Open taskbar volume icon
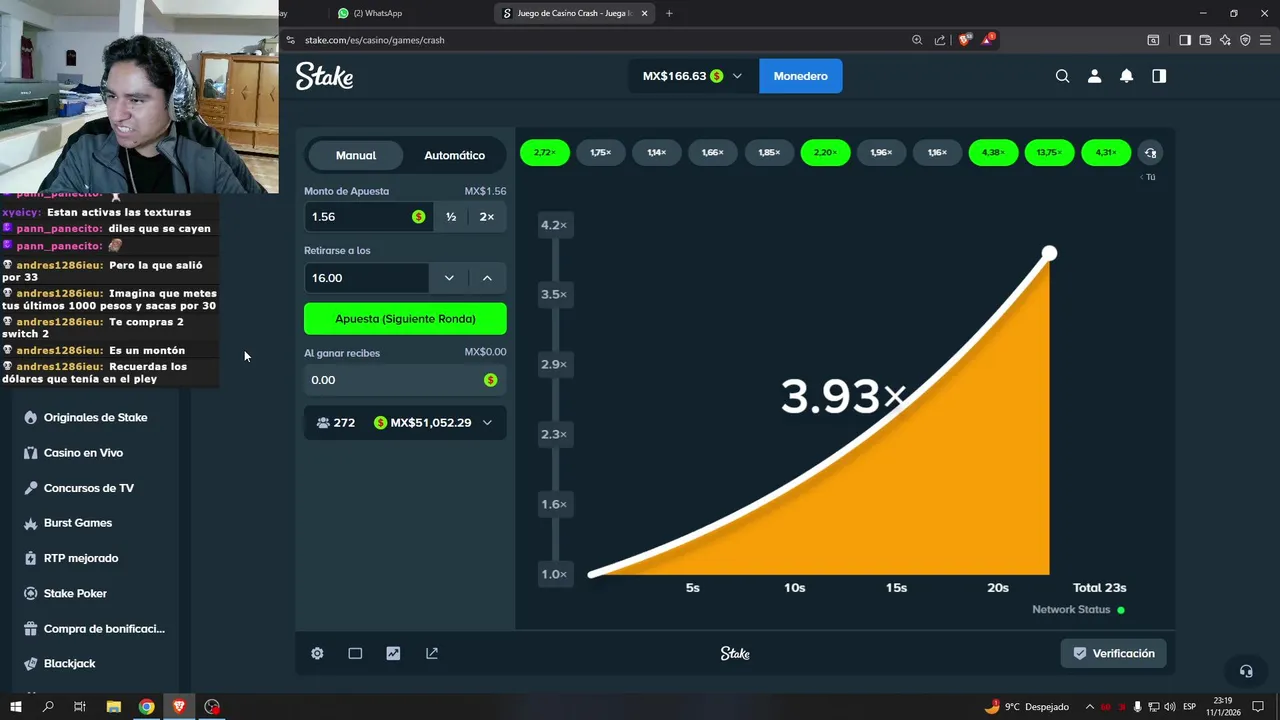This screenshot has height=720, width=1280. (x=1170, y=707)
